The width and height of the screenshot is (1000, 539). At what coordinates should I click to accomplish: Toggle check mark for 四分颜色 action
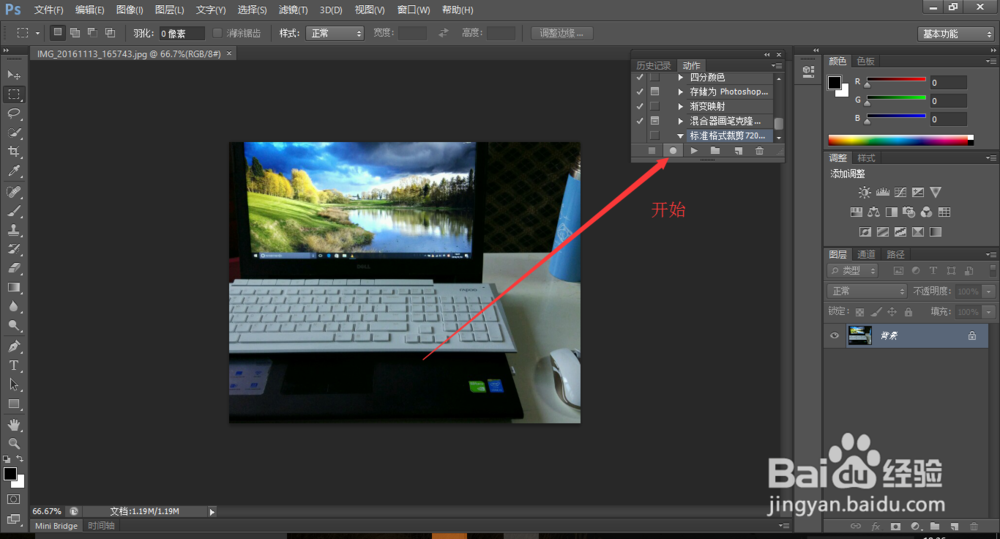640,77
